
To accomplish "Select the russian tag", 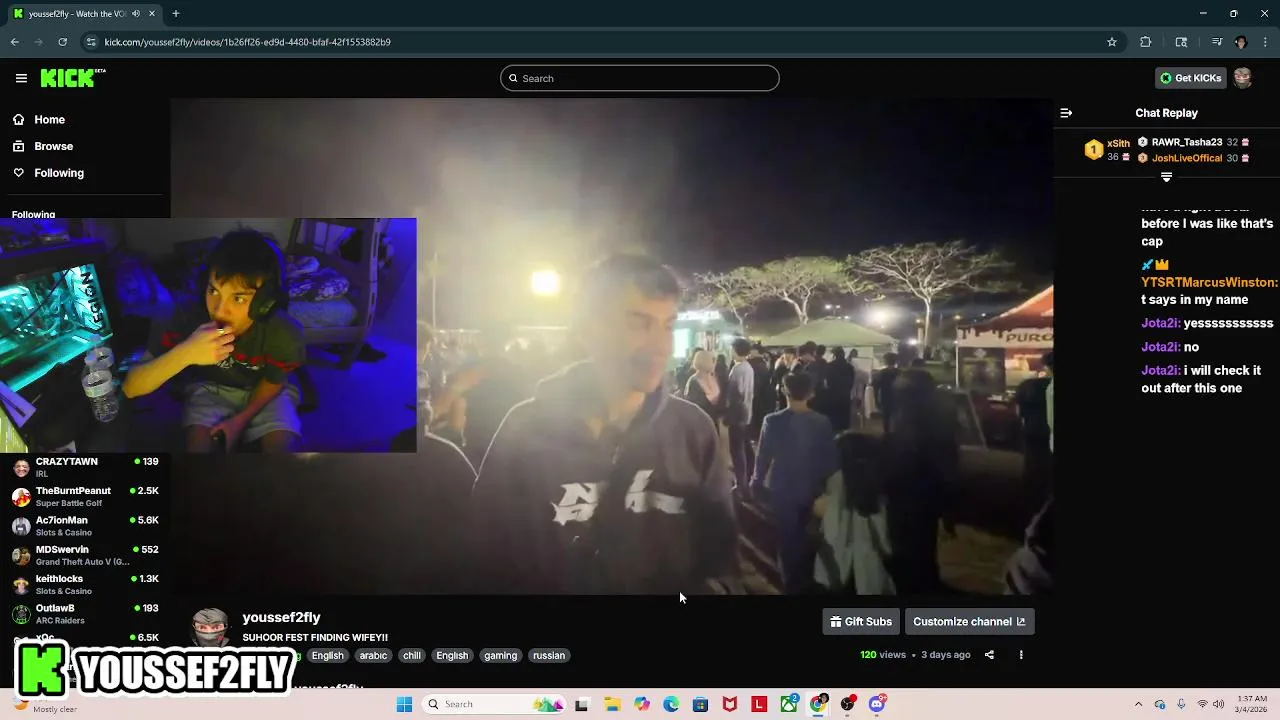I will coord(549,656).
